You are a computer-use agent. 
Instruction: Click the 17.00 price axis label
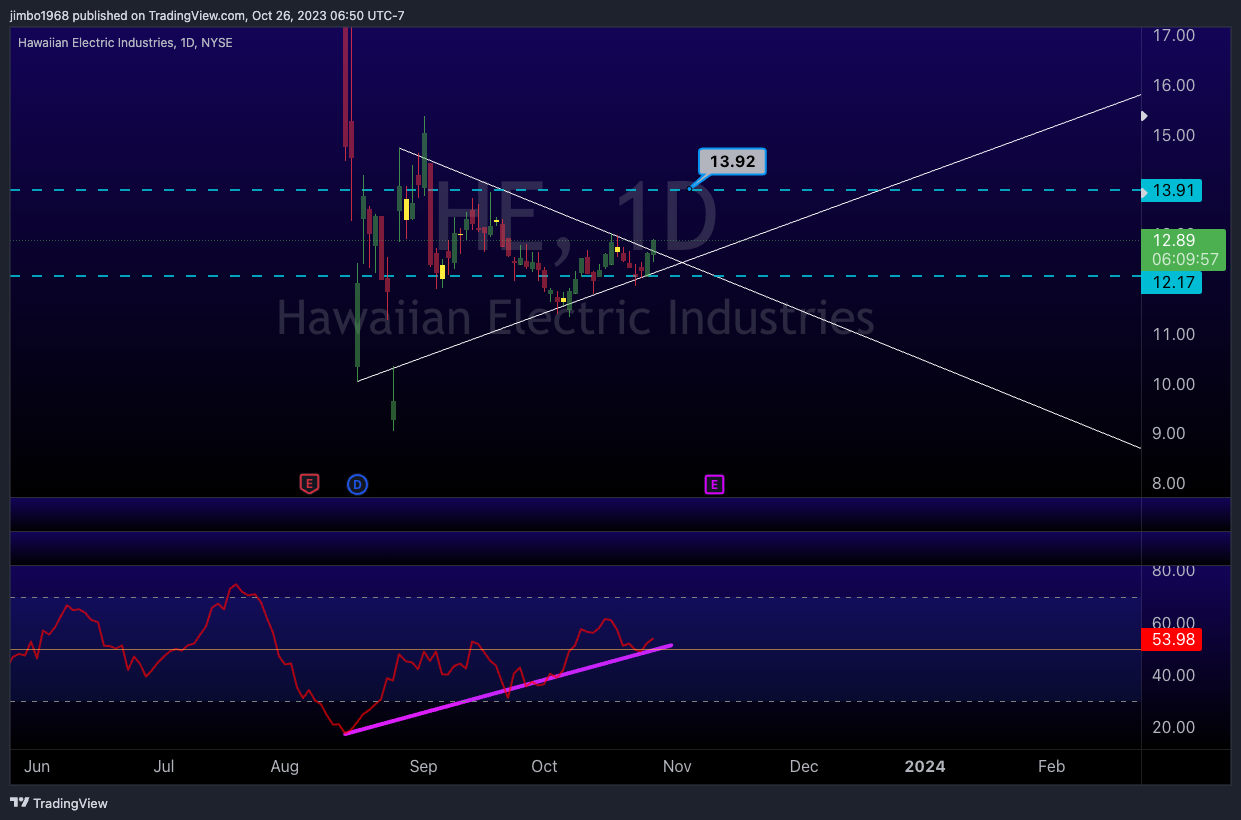point(1174,35)
